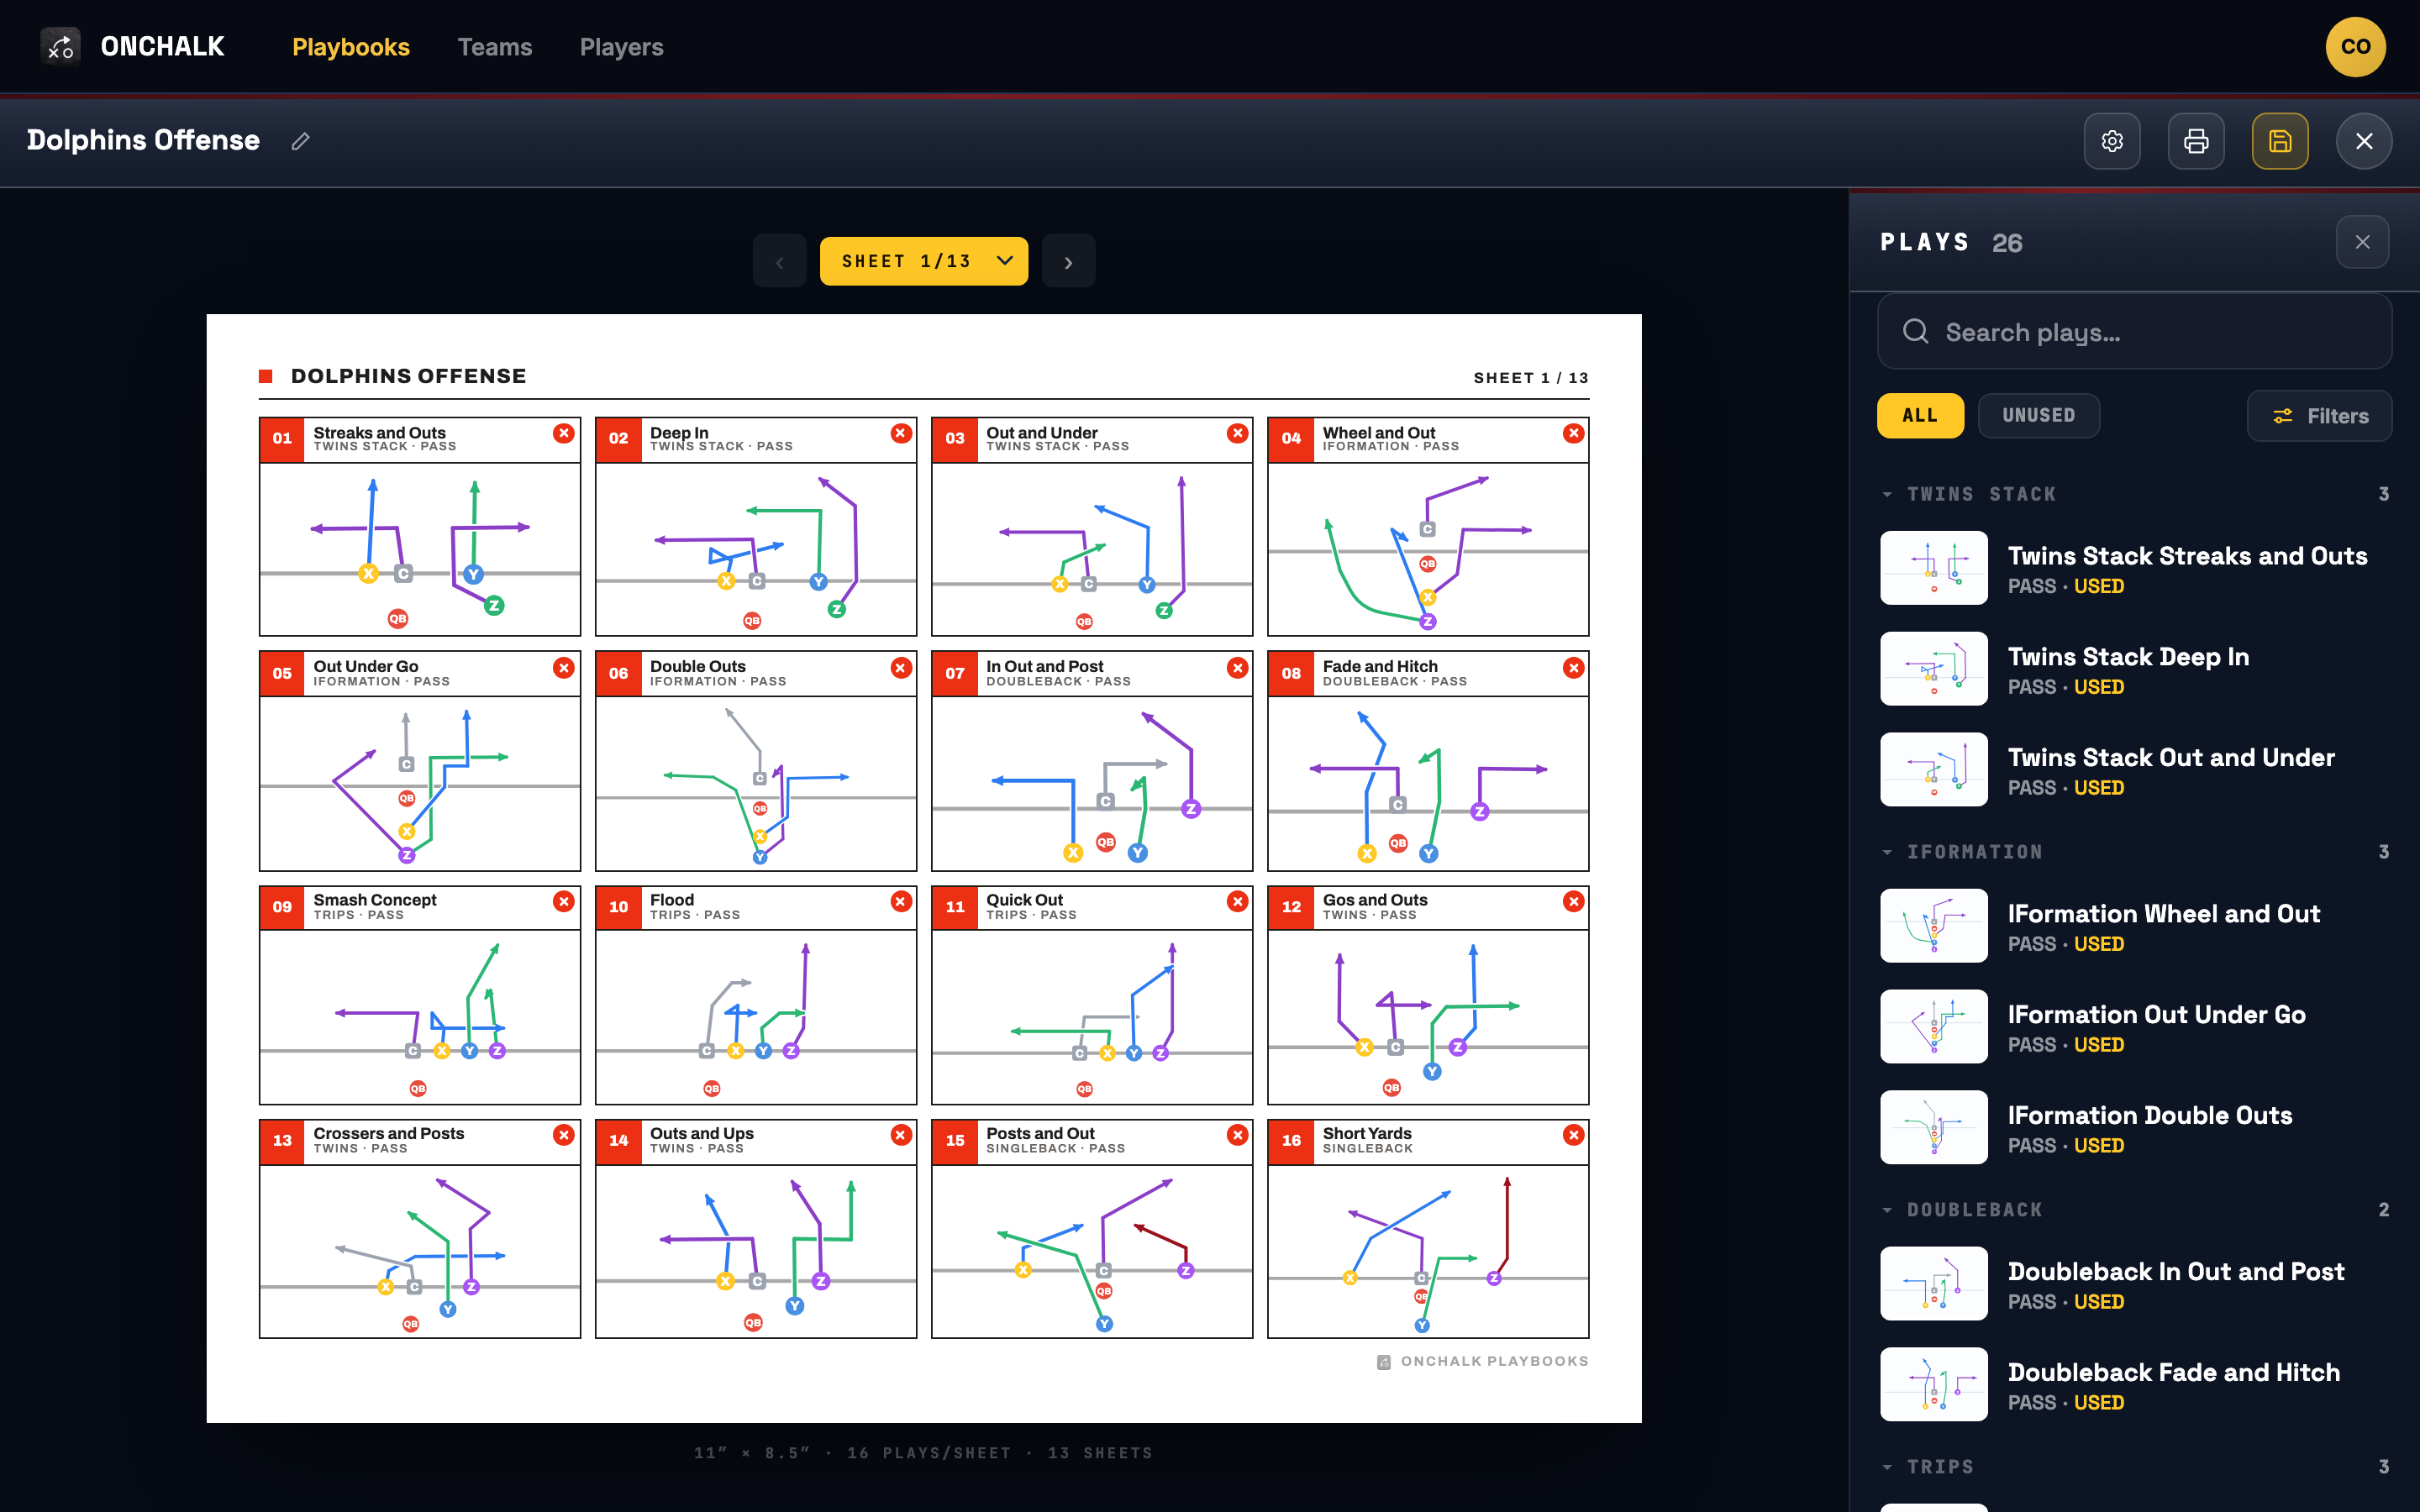Select IFormation Wheel and Out play
The height and width of the screenshot is (1512, 2420).
2134,926
